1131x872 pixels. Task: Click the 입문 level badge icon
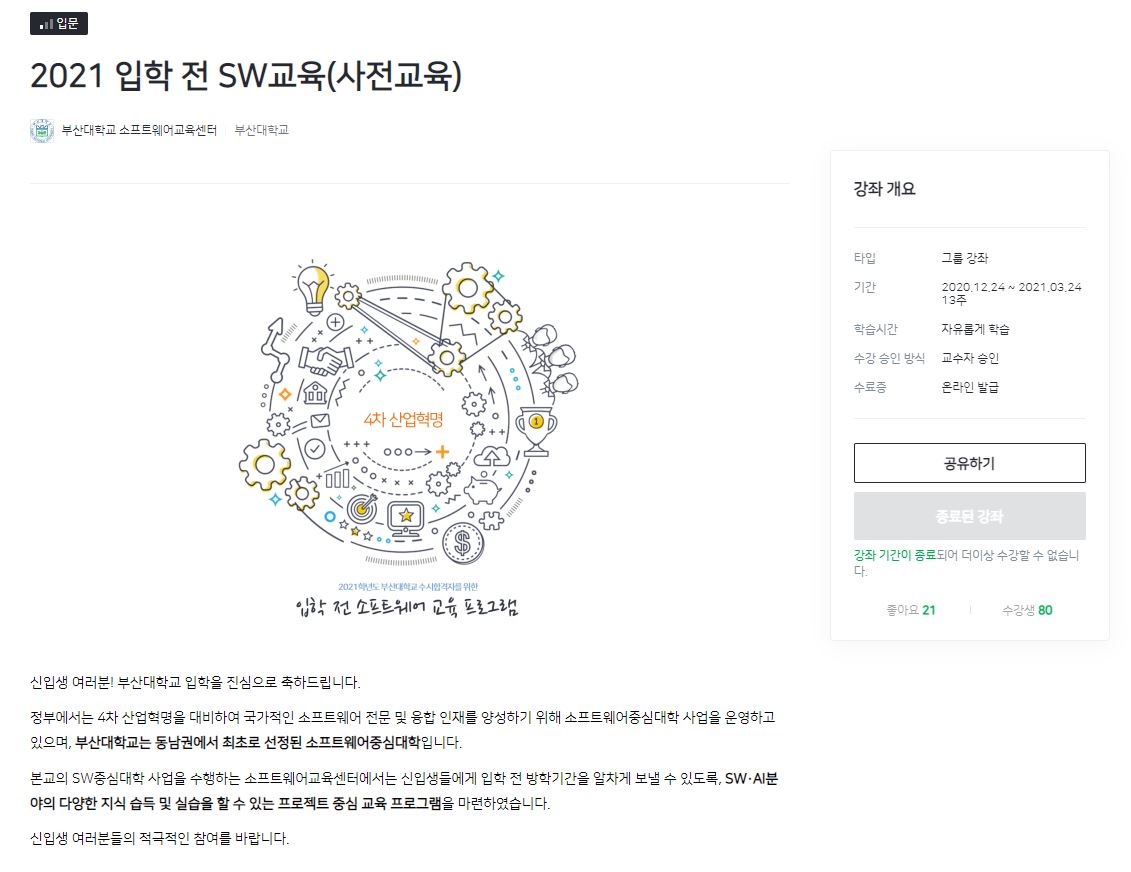(x=60, y=23)
